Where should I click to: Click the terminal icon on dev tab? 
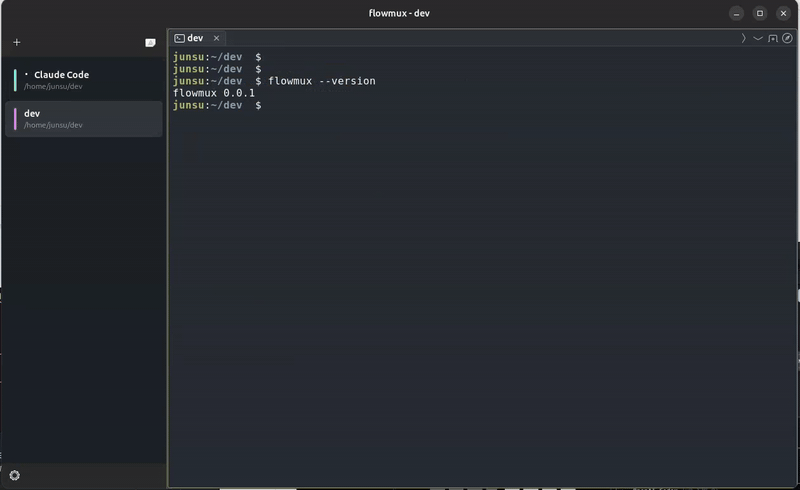180,38
